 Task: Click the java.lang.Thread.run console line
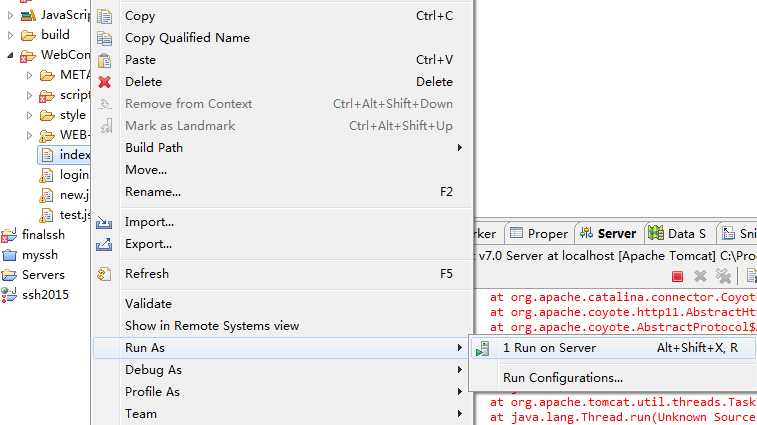(x=623, y=417)
